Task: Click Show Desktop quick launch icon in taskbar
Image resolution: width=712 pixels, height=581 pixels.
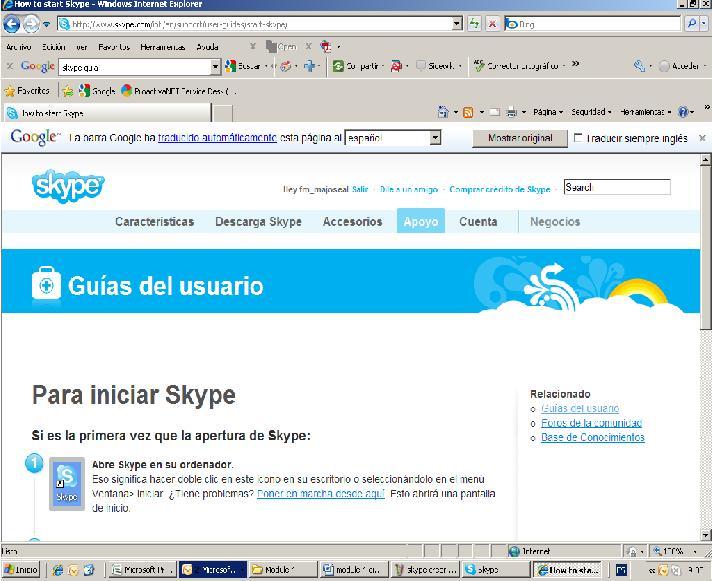Action: click(89, 570)
